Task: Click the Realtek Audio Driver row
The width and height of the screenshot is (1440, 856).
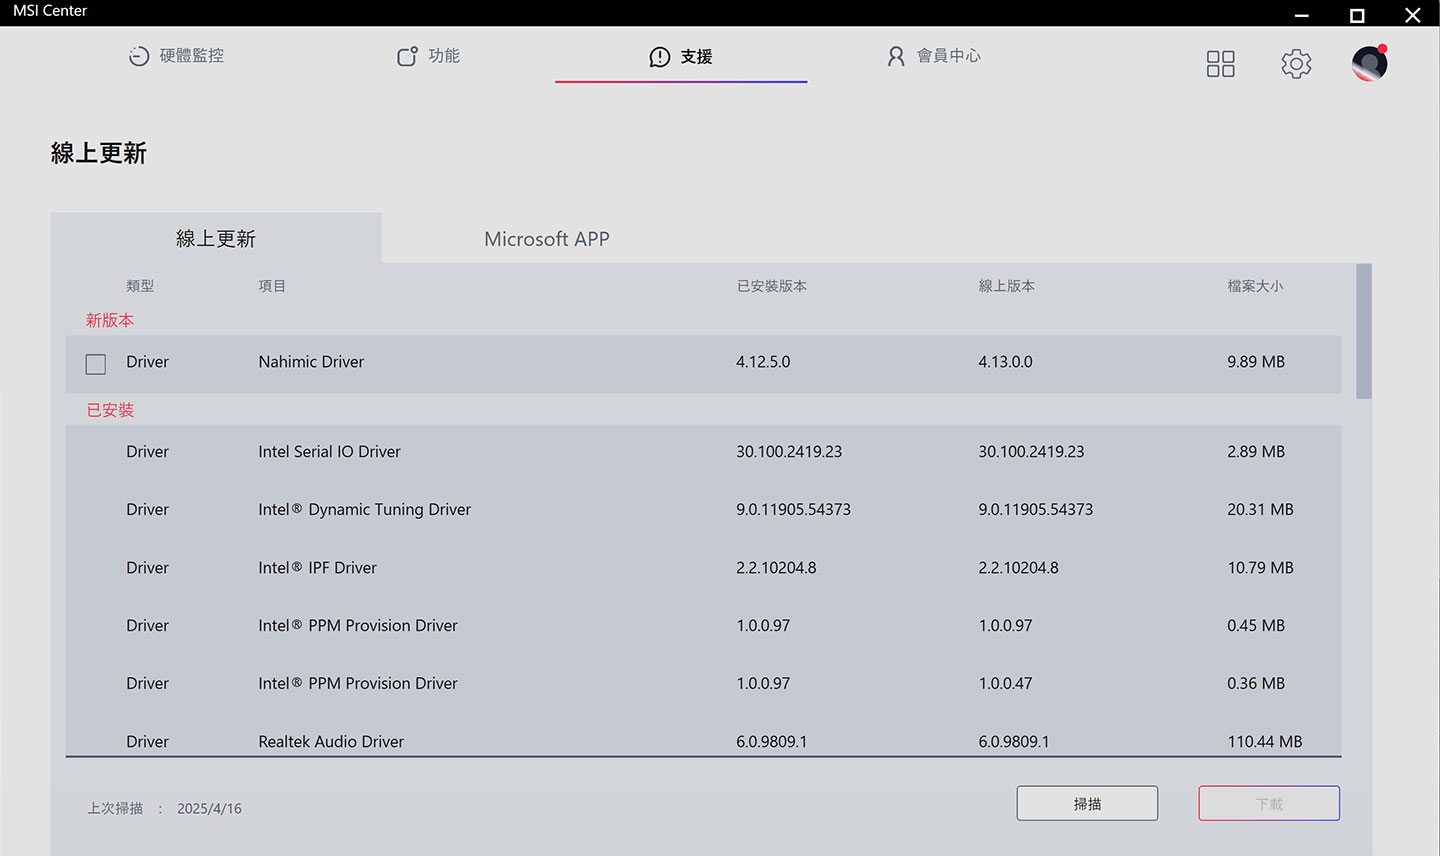Action: pos(703,741)
